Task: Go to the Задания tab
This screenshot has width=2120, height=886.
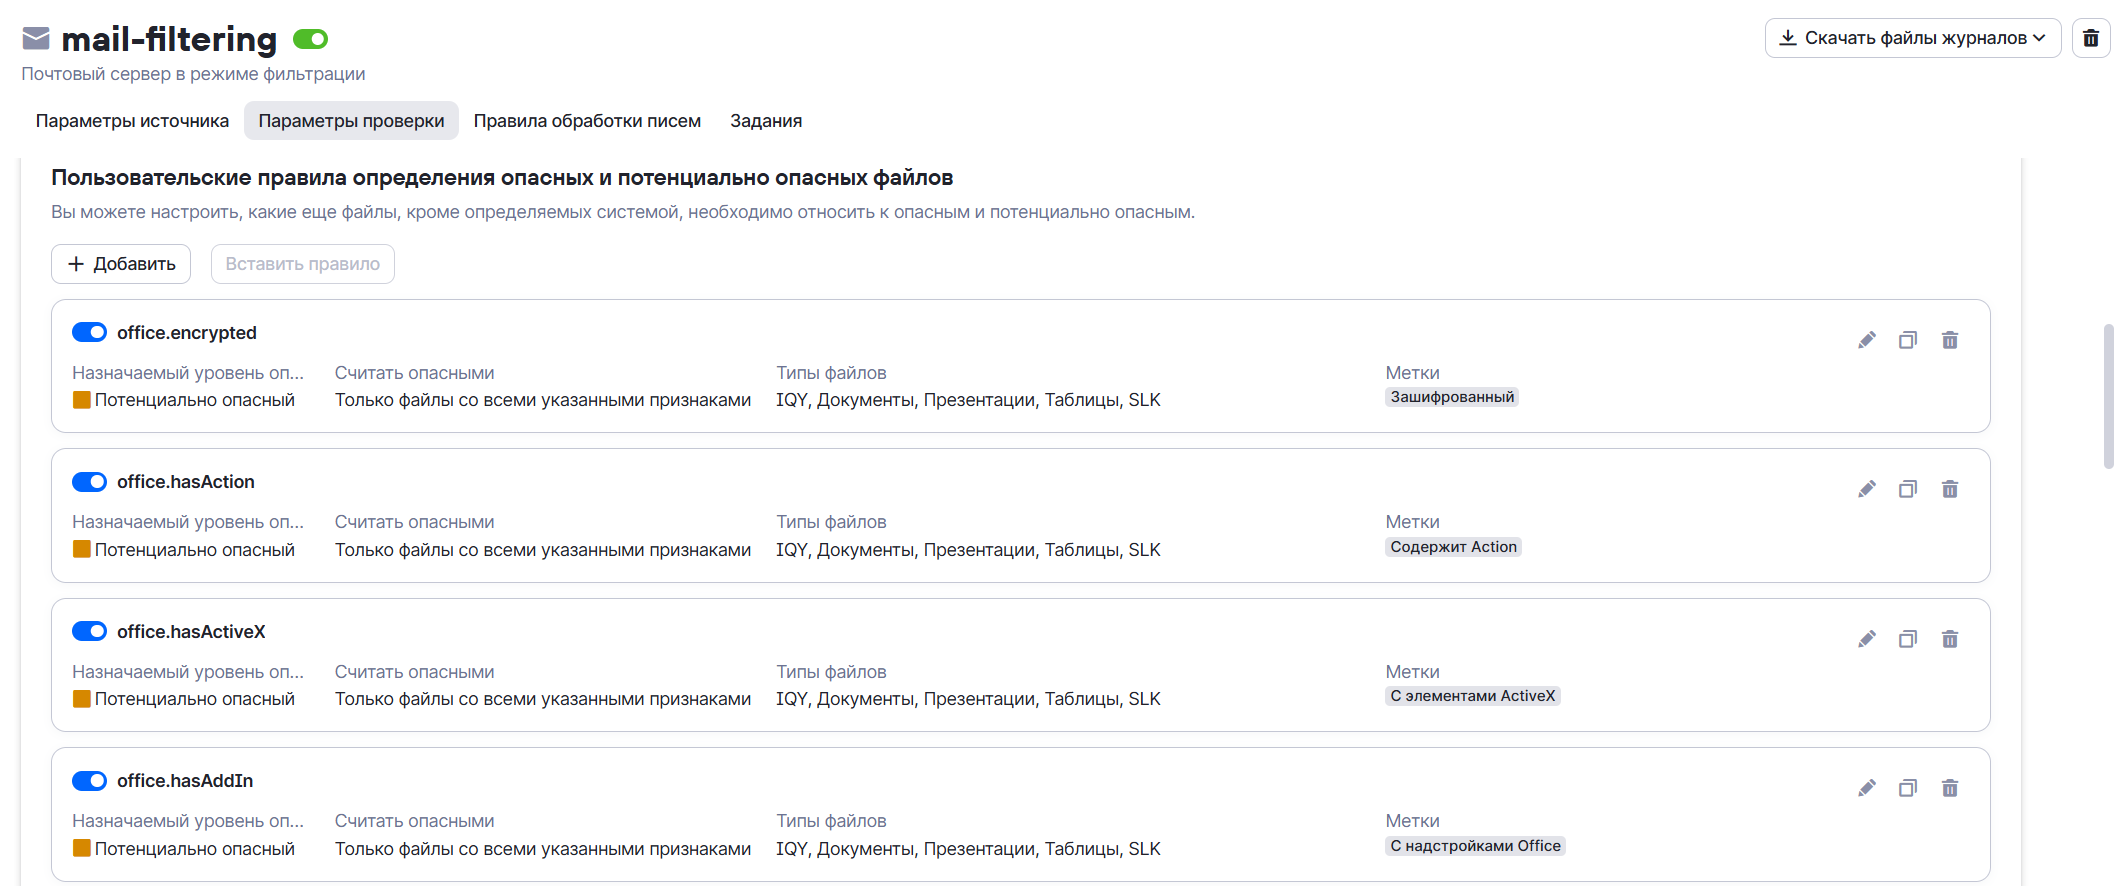Action: [x=766, y=121]
